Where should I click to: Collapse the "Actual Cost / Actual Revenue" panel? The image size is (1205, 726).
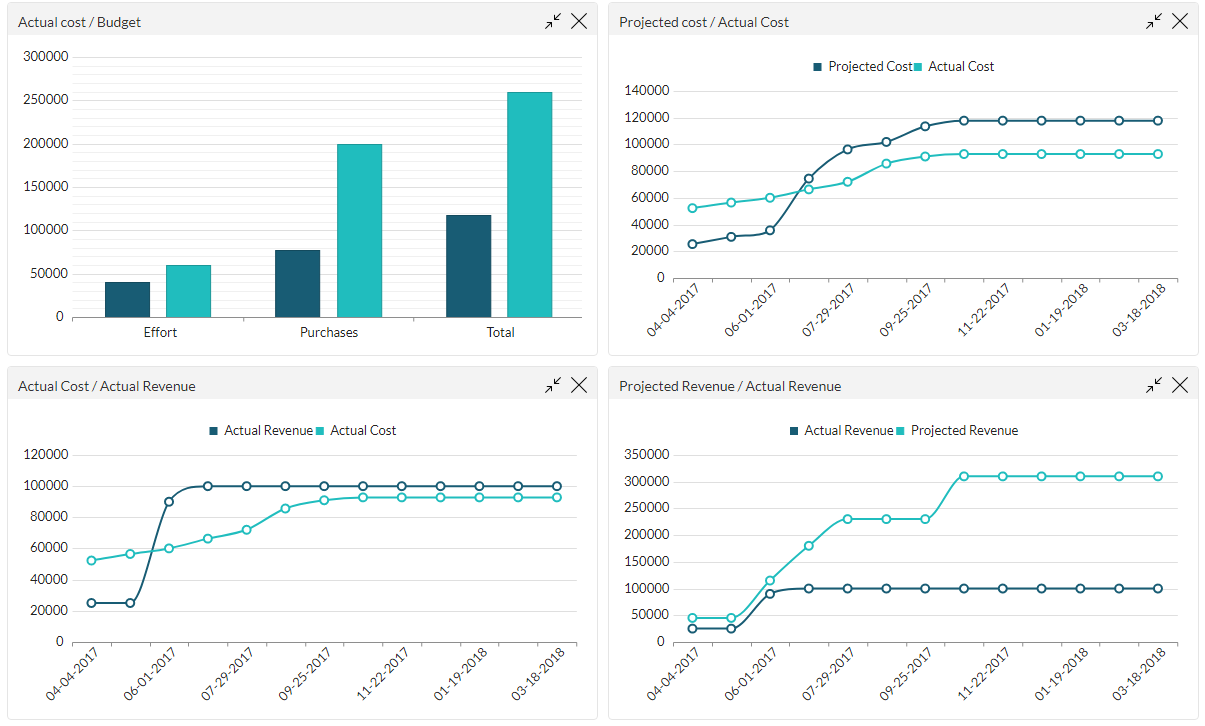point(553,384)
